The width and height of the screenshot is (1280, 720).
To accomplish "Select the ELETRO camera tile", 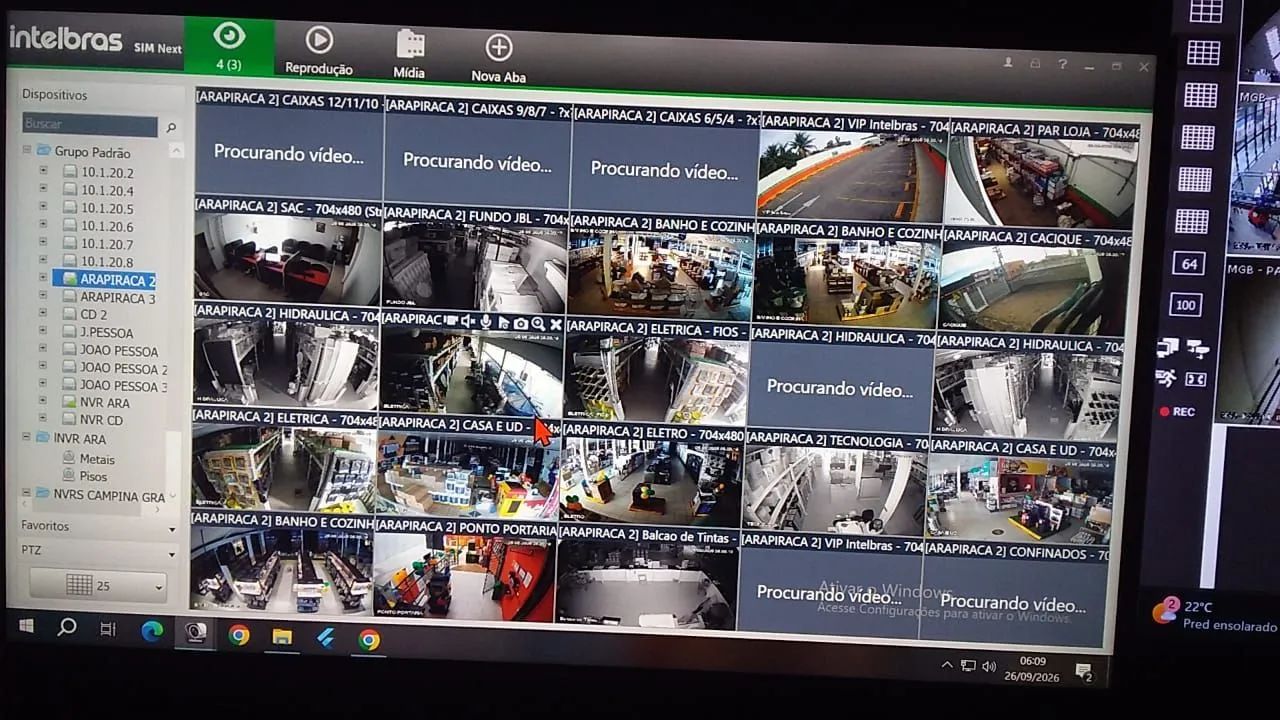I will click(x=651, y=478).
